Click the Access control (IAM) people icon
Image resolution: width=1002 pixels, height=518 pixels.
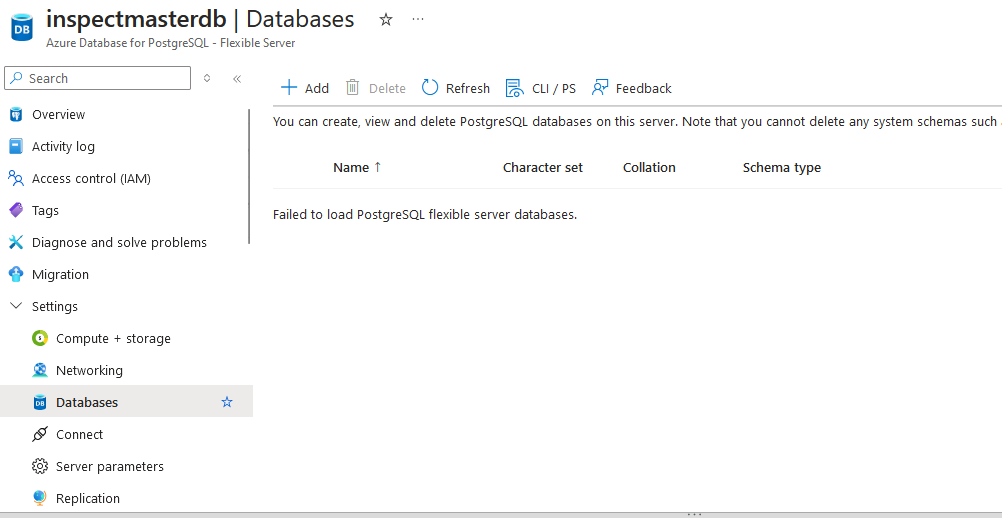[x=16, y=179]
